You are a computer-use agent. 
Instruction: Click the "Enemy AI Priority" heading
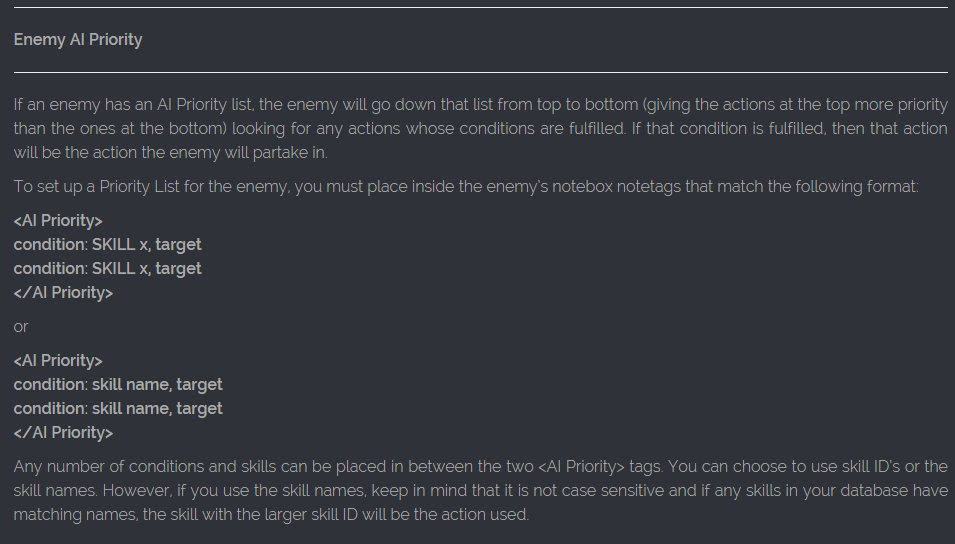coord(78,40)
